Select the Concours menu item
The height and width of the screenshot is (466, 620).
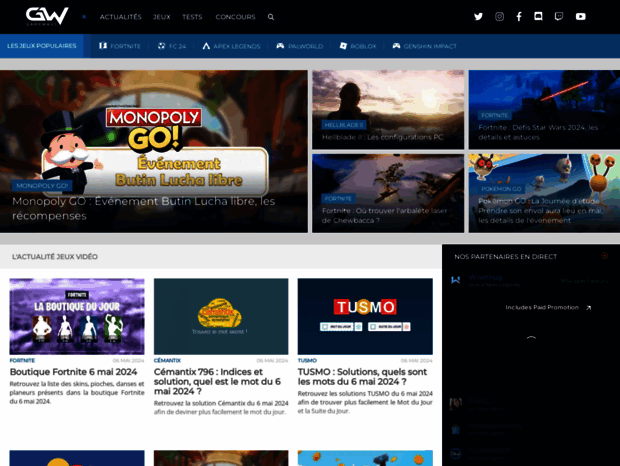click(x=235, y=17)
